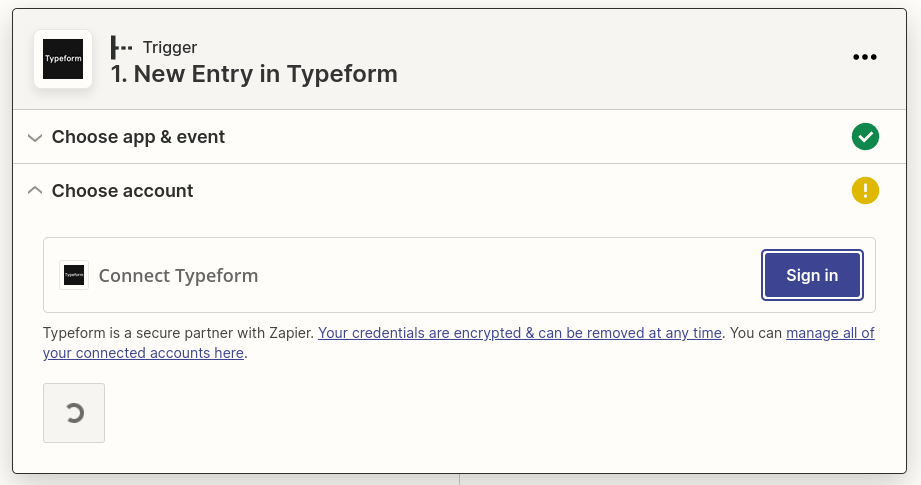Viewport: 921px width, 485px height.
Task: Open the Choose app & event section heading
Action: coord(138,137)
